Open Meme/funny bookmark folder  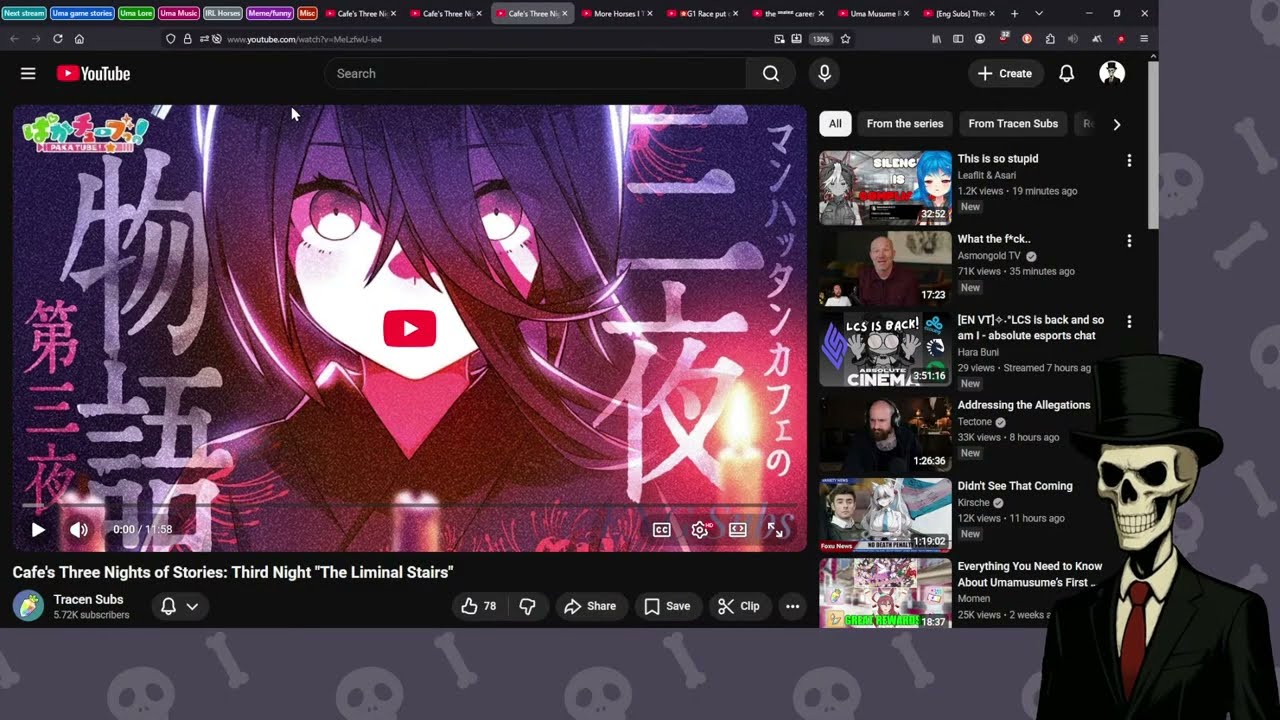pos(269,13)
